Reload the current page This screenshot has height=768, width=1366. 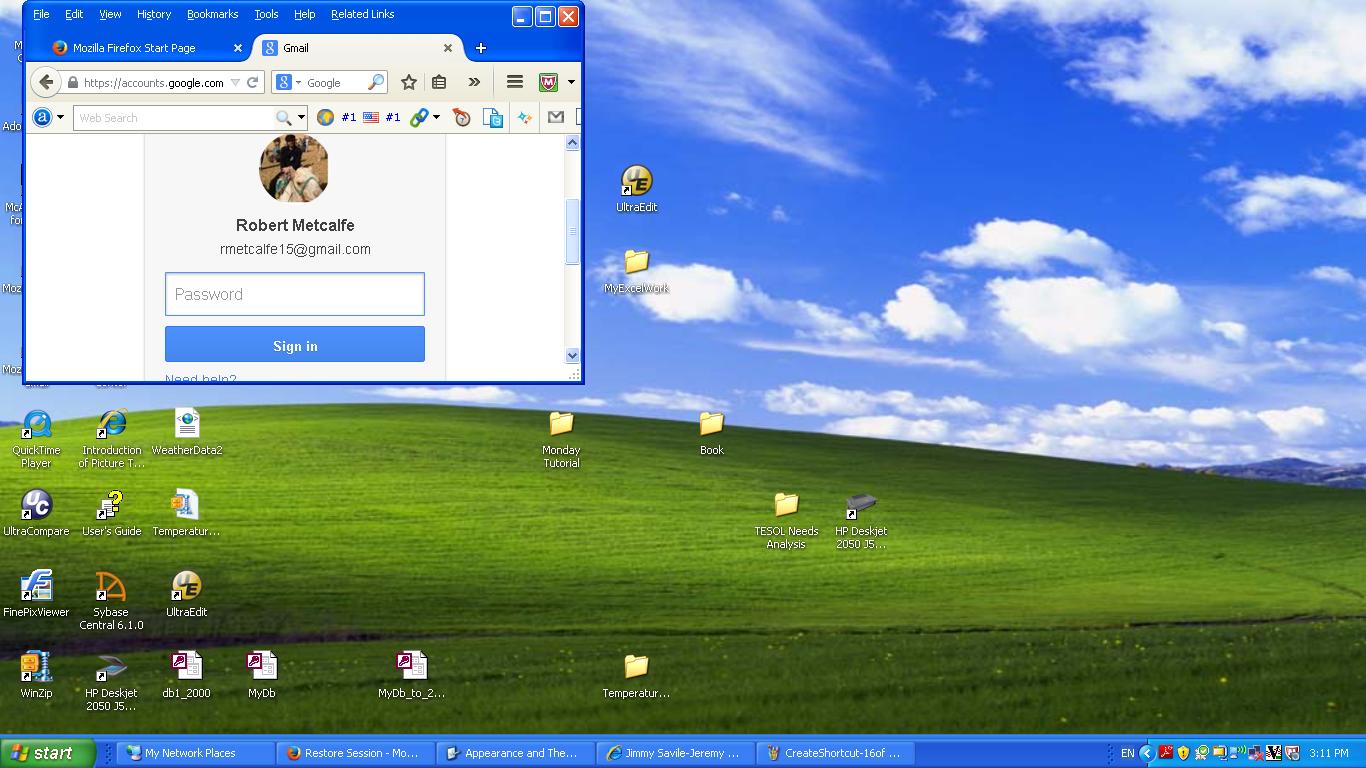pos(252,83)
